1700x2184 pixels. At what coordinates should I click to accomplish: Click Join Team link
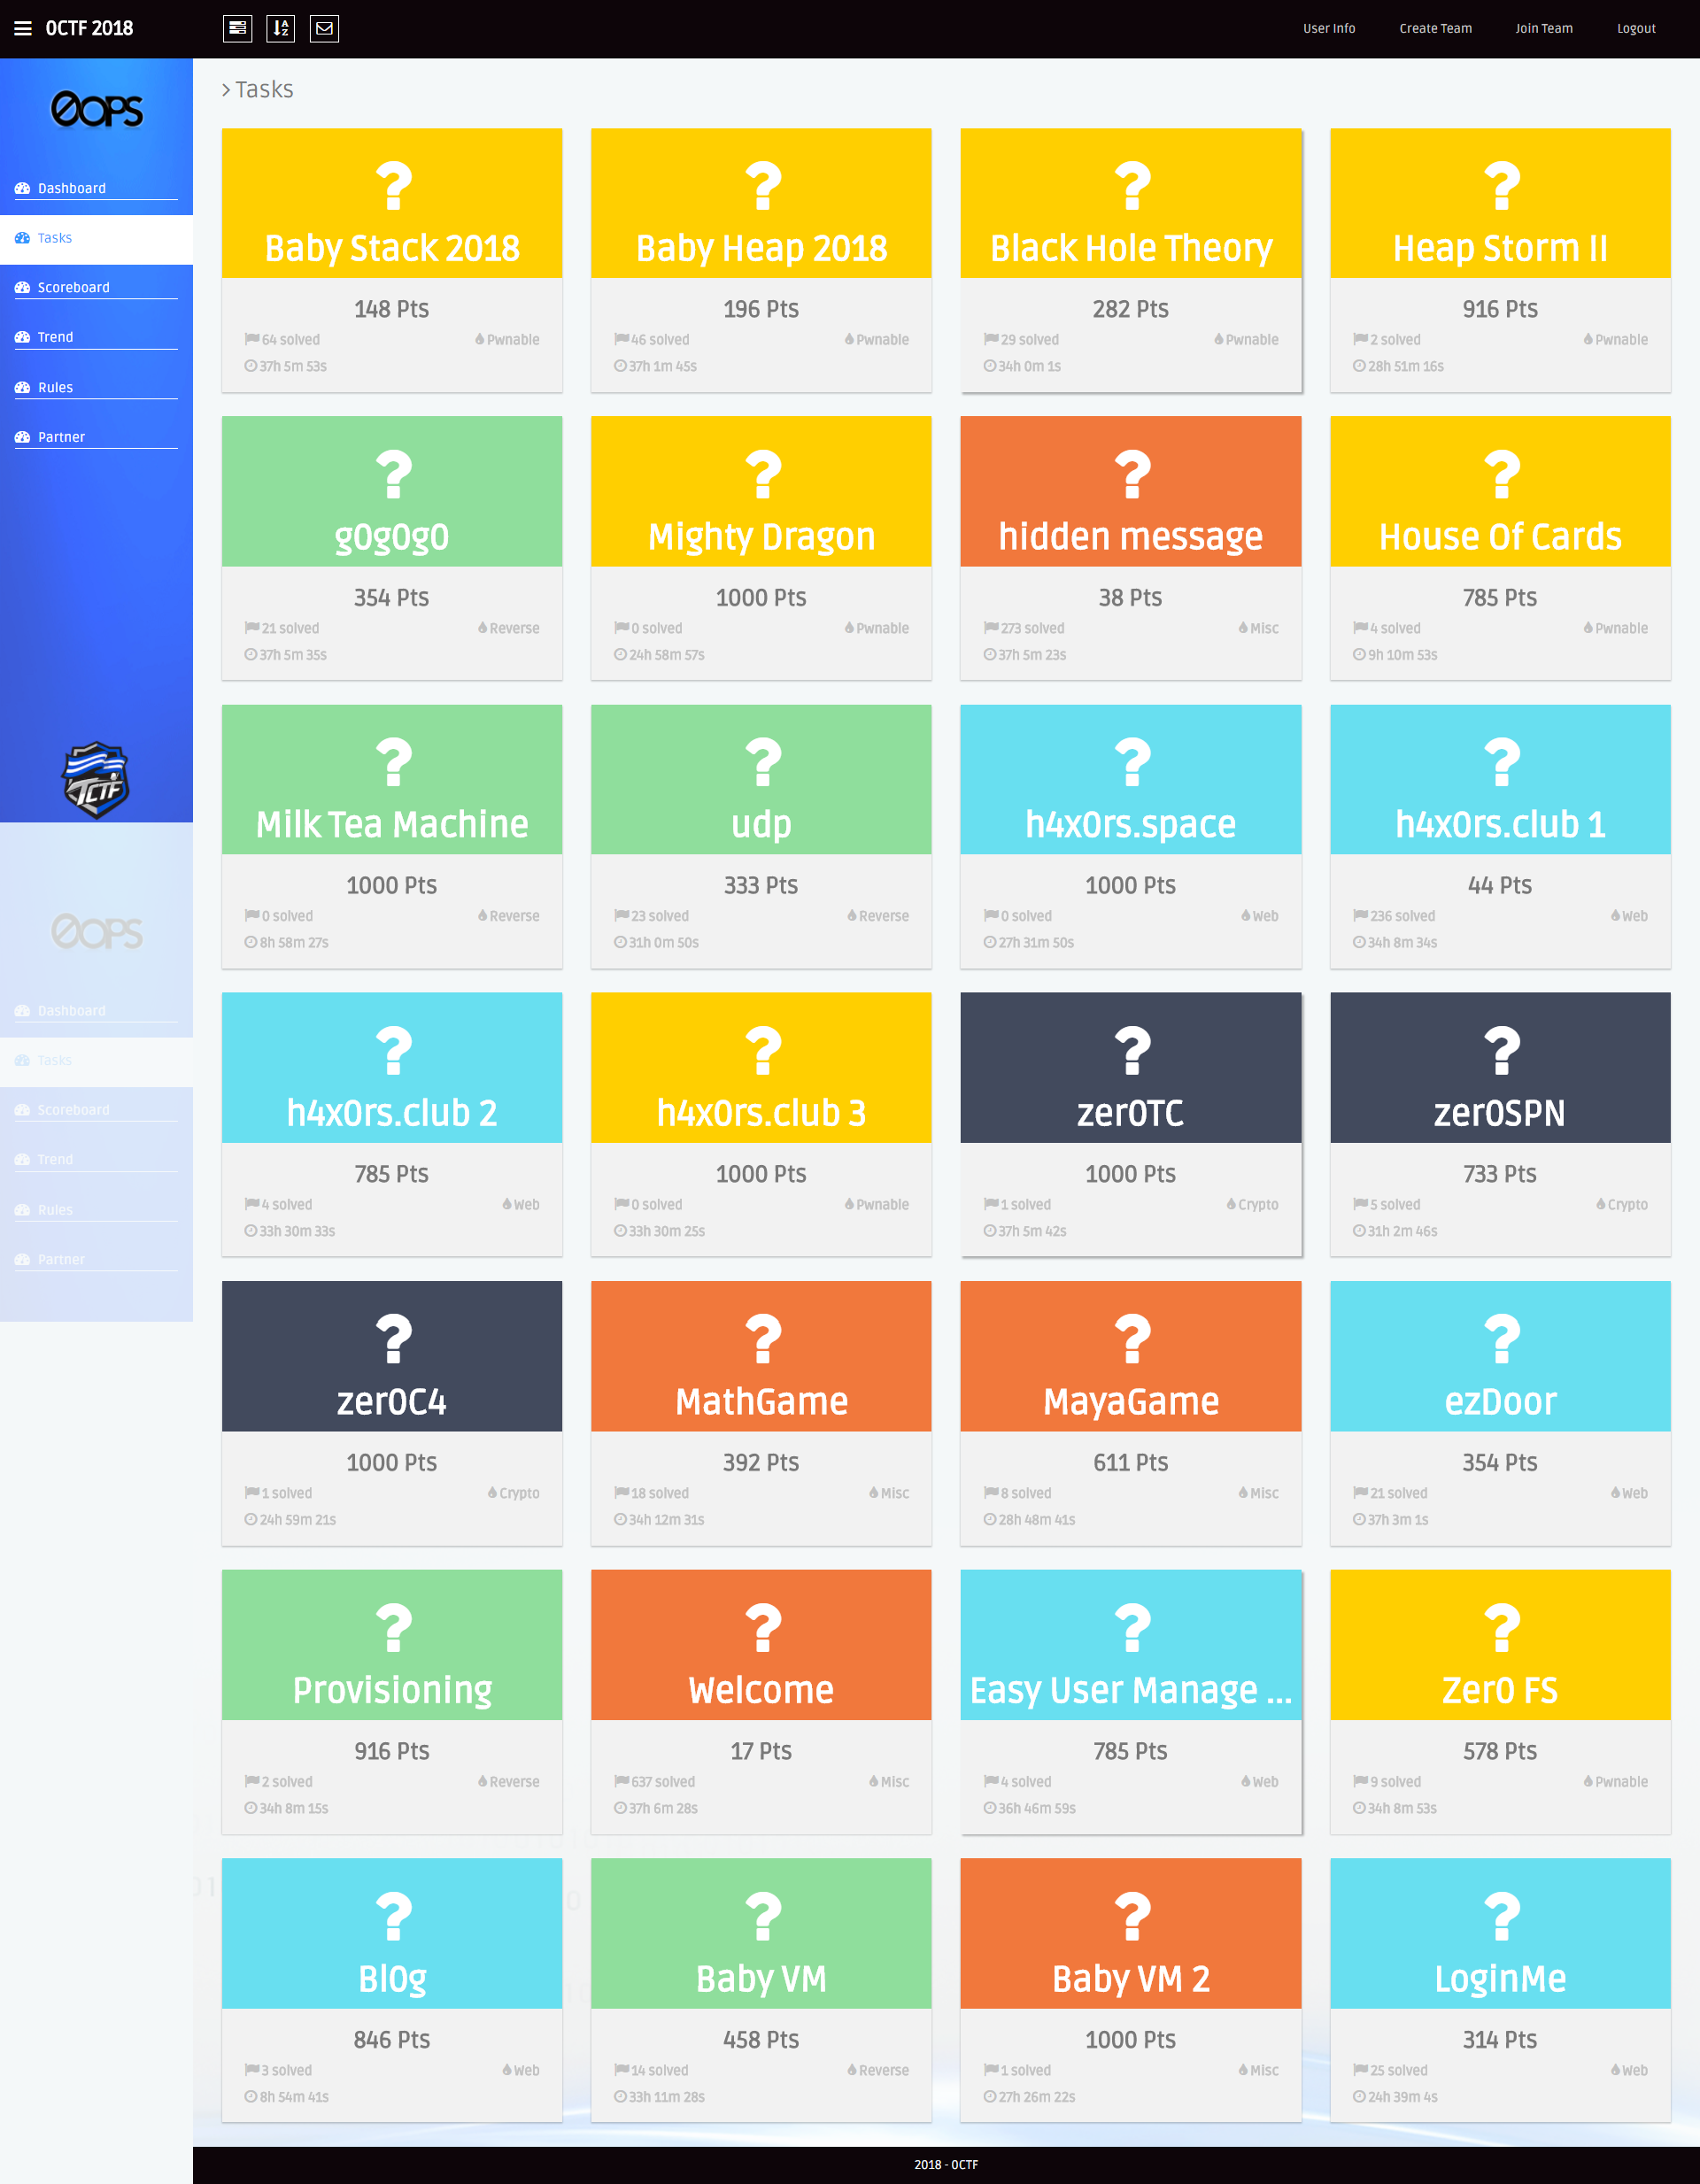pos(1543,28)
